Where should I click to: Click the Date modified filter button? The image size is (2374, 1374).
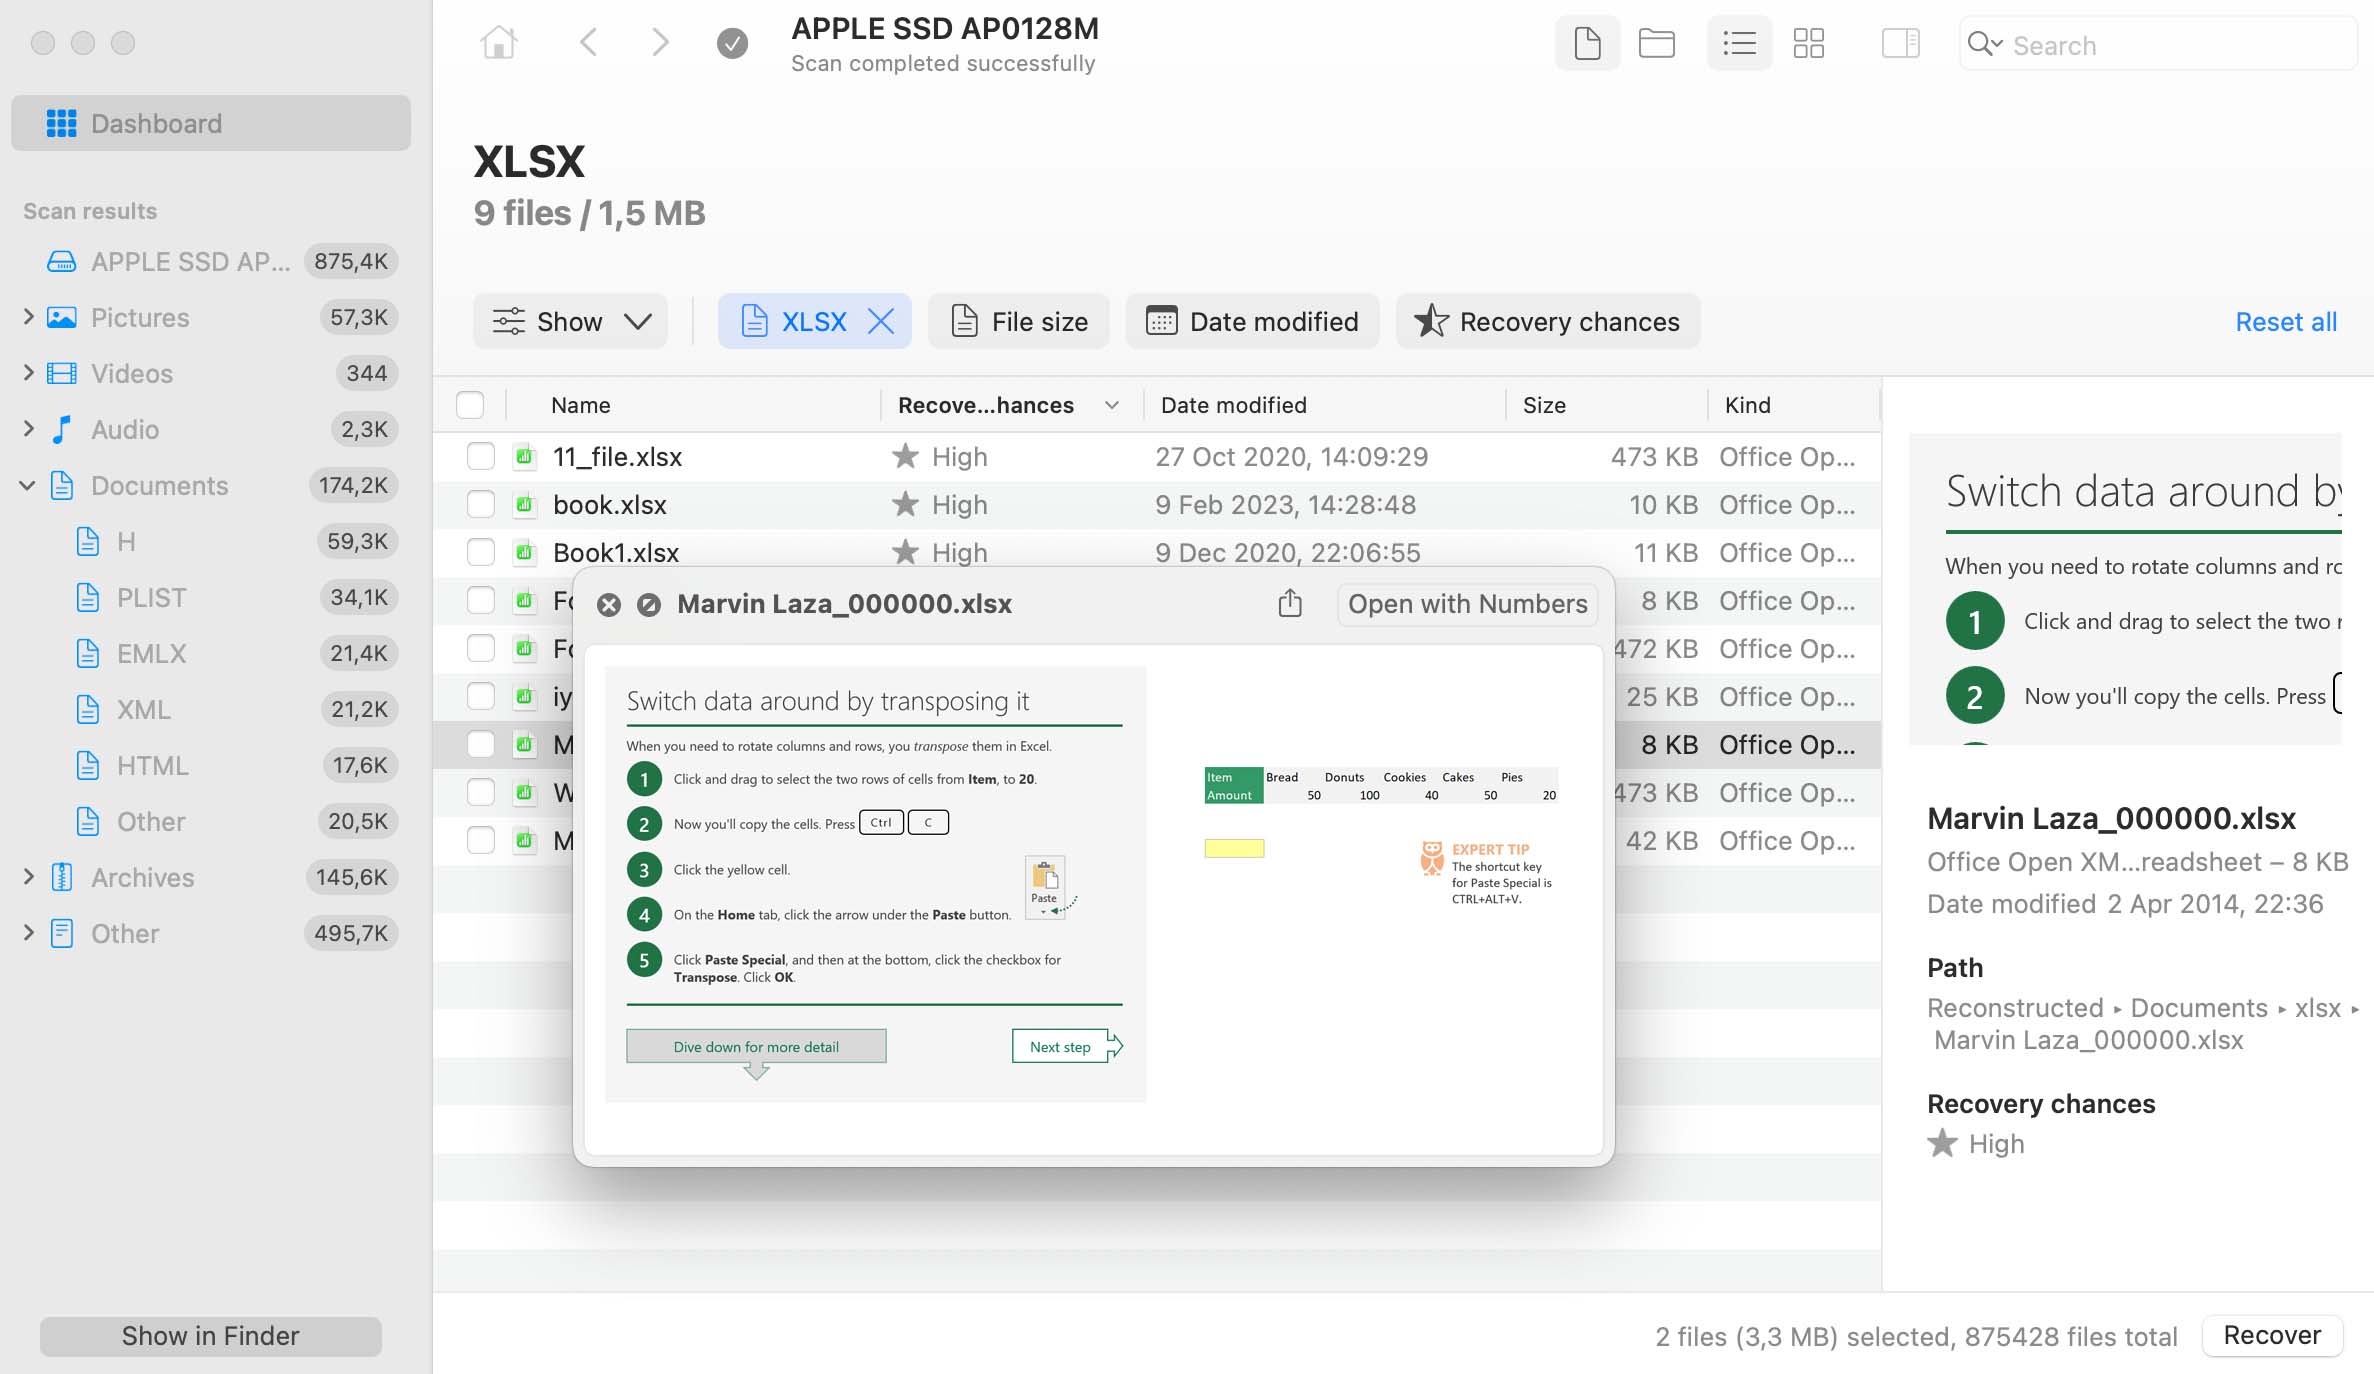(x=1272, y=321)
